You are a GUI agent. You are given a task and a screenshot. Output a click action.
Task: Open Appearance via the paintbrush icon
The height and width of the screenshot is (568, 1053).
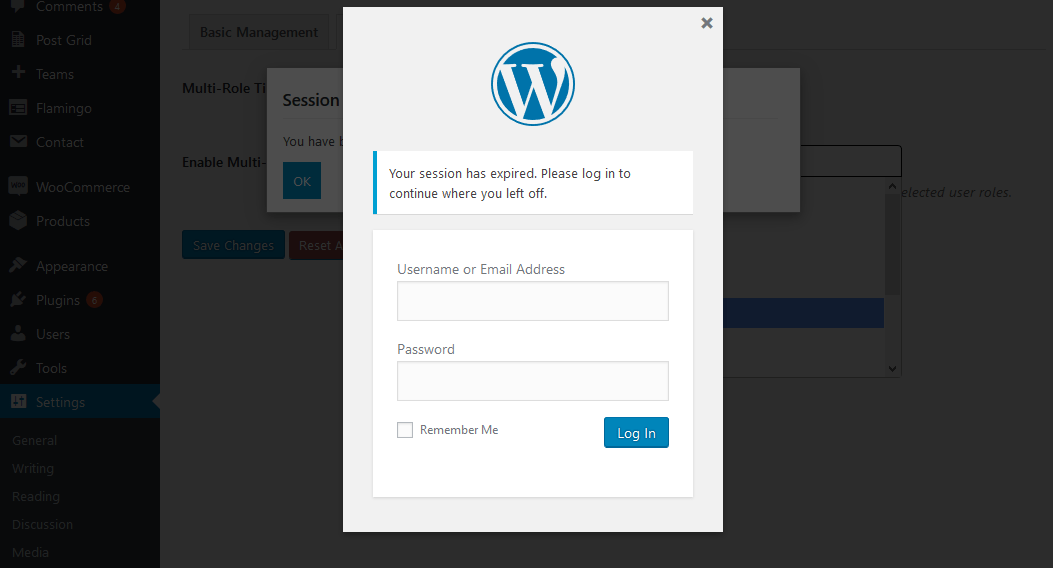coord(18,265)
